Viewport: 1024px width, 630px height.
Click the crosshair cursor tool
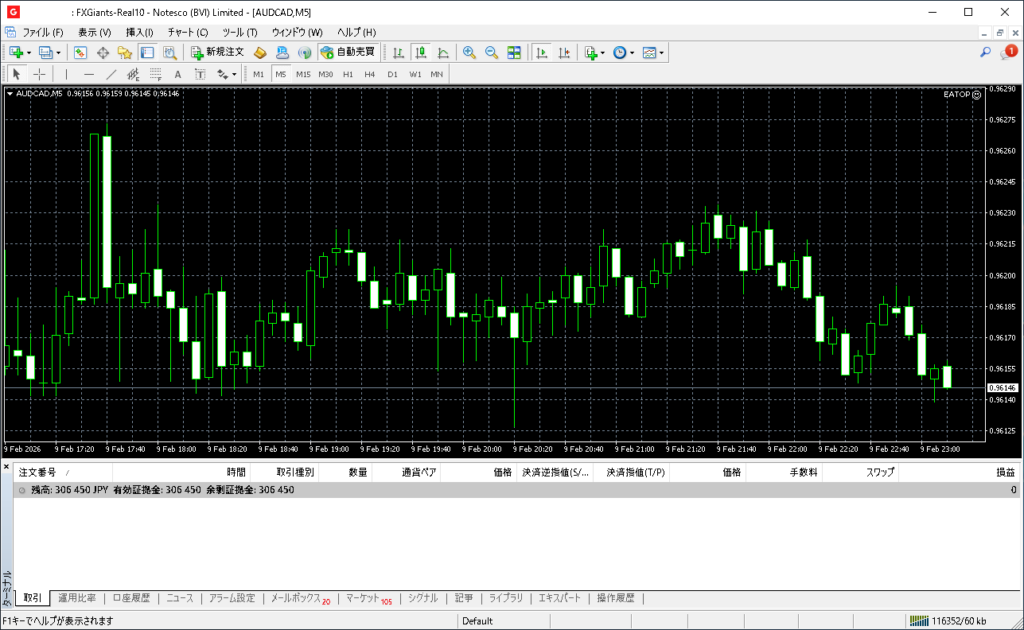(x=39, y=74)
